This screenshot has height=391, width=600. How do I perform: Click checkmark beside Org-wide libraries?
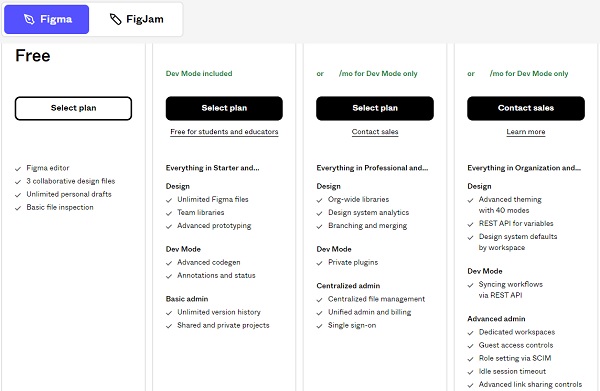coord(320,200)
